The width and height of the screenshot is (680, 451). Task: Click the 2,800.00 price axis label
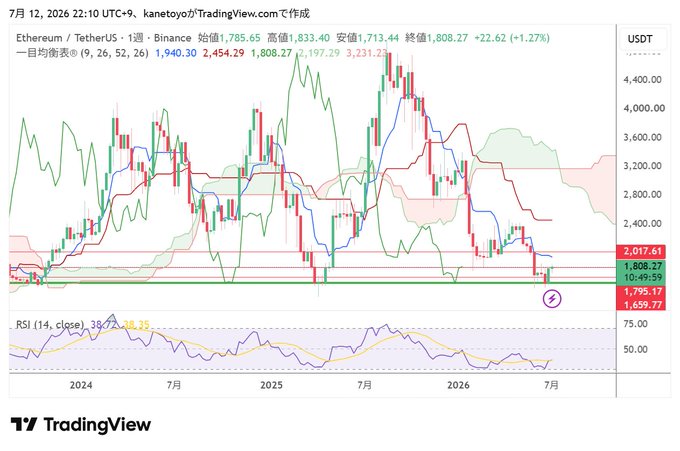(x=642, y=194)
